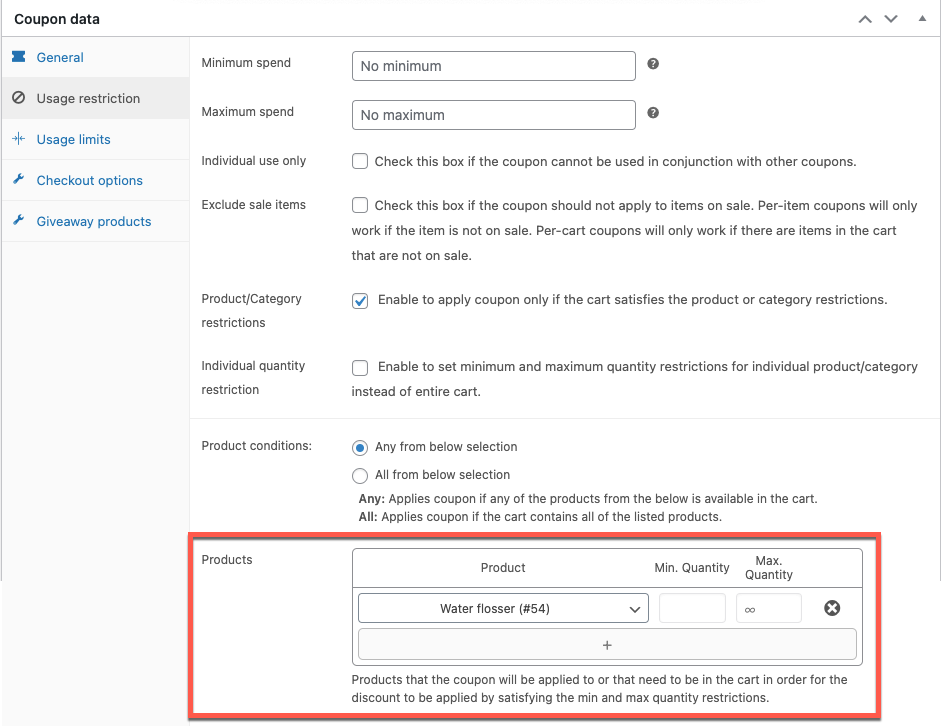Click the Maximum spend help icon

pos(653,113)
